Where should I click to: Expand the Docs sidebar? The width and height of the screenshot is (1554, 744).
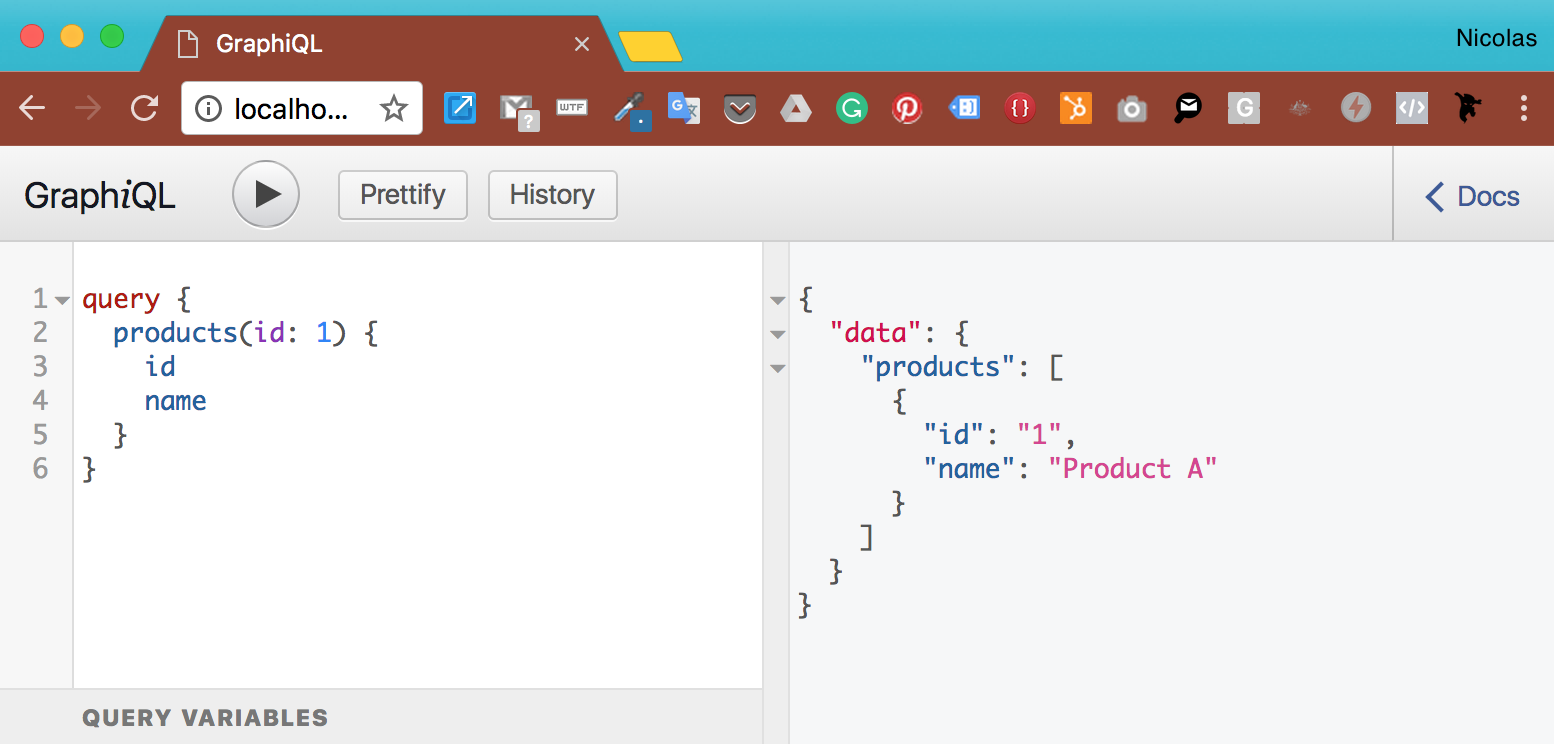coord(1472,196)
